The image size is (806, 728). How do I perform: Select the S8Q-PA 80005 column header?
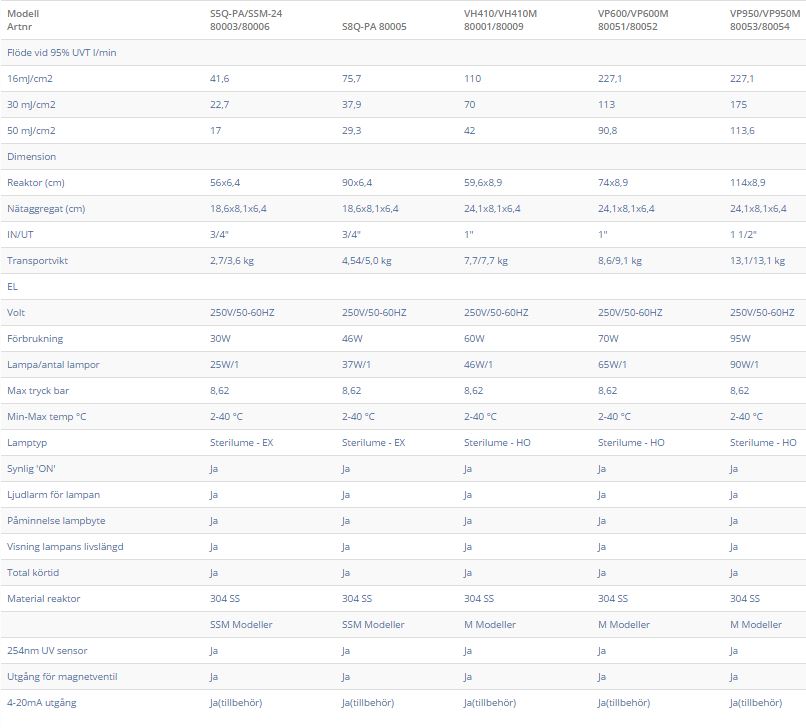375,27
